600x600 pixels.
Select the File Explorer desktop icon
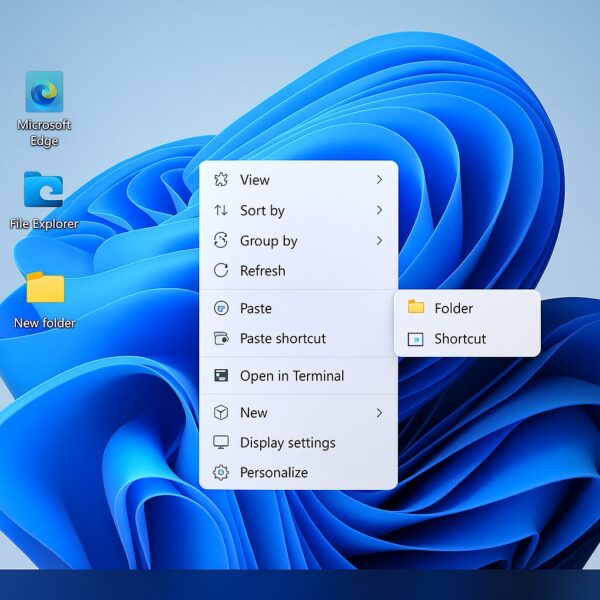[x=44, y=201]
